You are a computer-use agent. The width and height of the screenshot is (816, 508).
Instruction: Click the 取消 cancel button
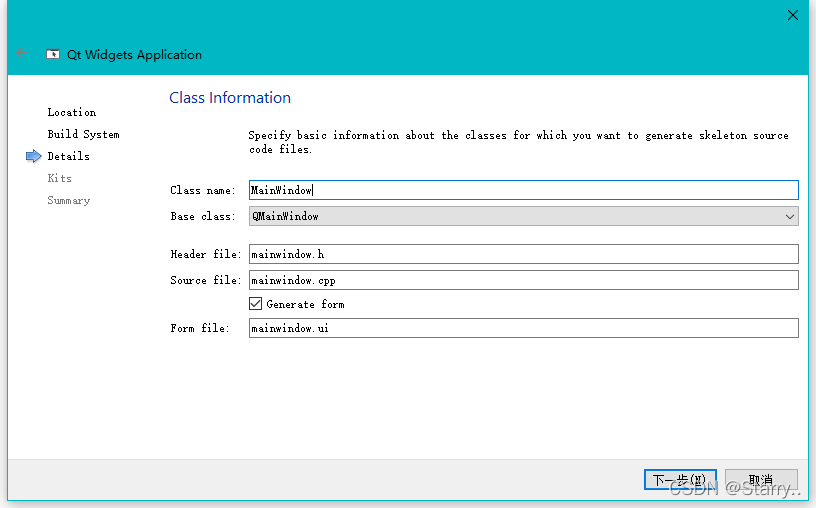coord(761,479)
